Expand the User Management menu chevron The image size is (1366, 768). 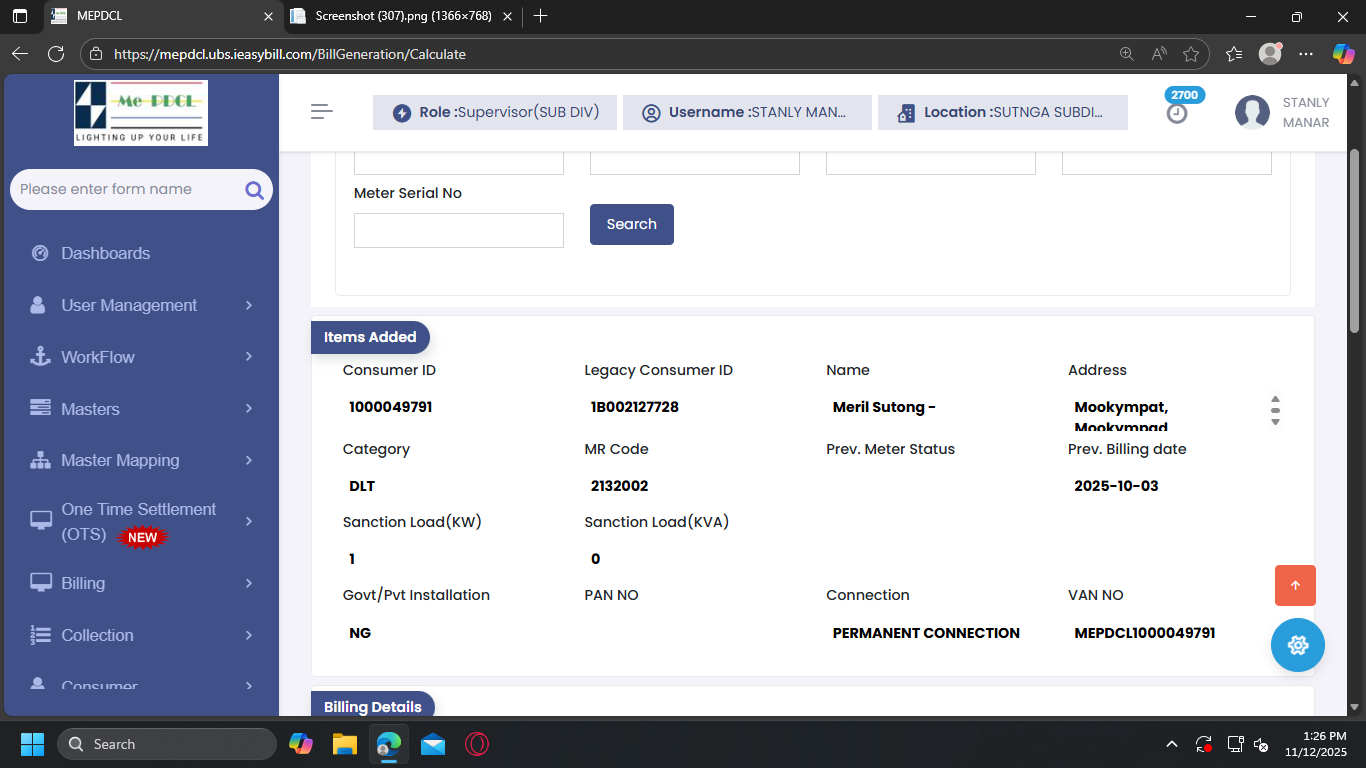(x=249, y=305)
